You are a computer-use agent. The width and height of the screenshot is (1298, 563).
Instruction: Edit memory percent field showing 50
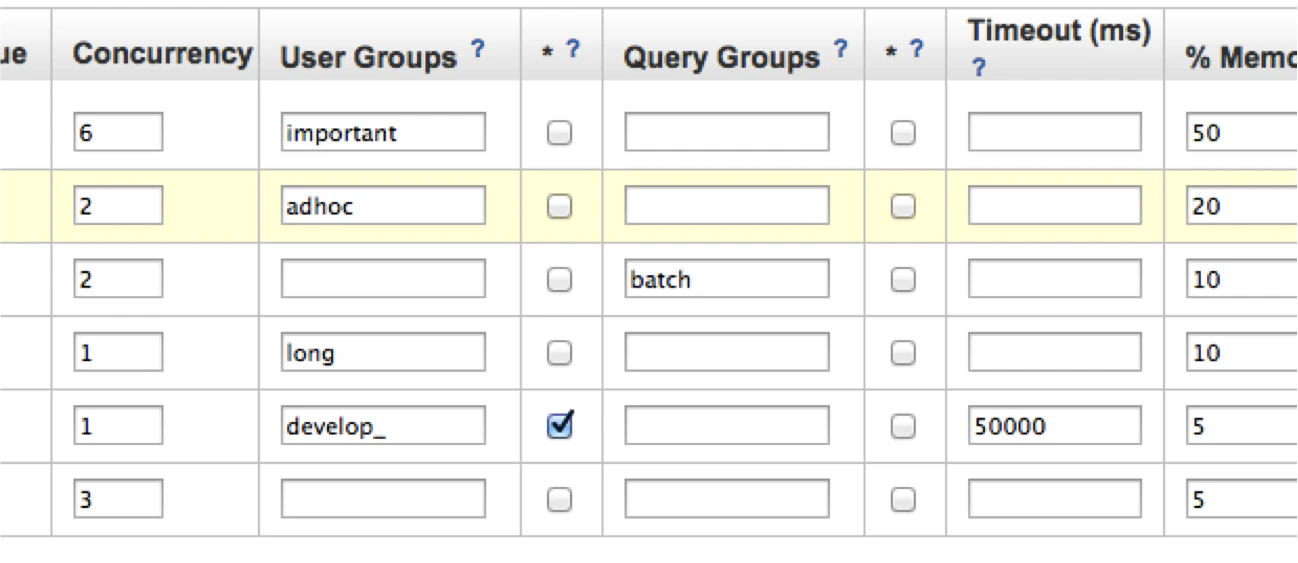point(1242,132)
